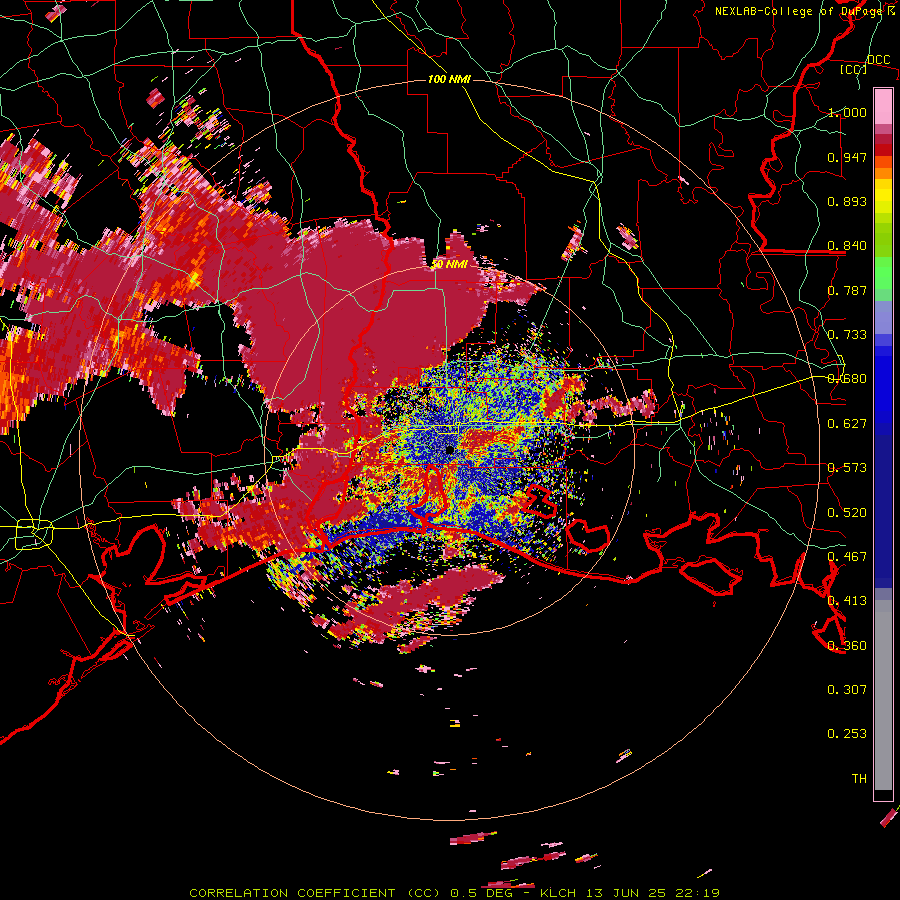Click the 50 NMI range ring label
Image resolution: width=900 pixels, height=900 pixels.
(x=449, y=264)
